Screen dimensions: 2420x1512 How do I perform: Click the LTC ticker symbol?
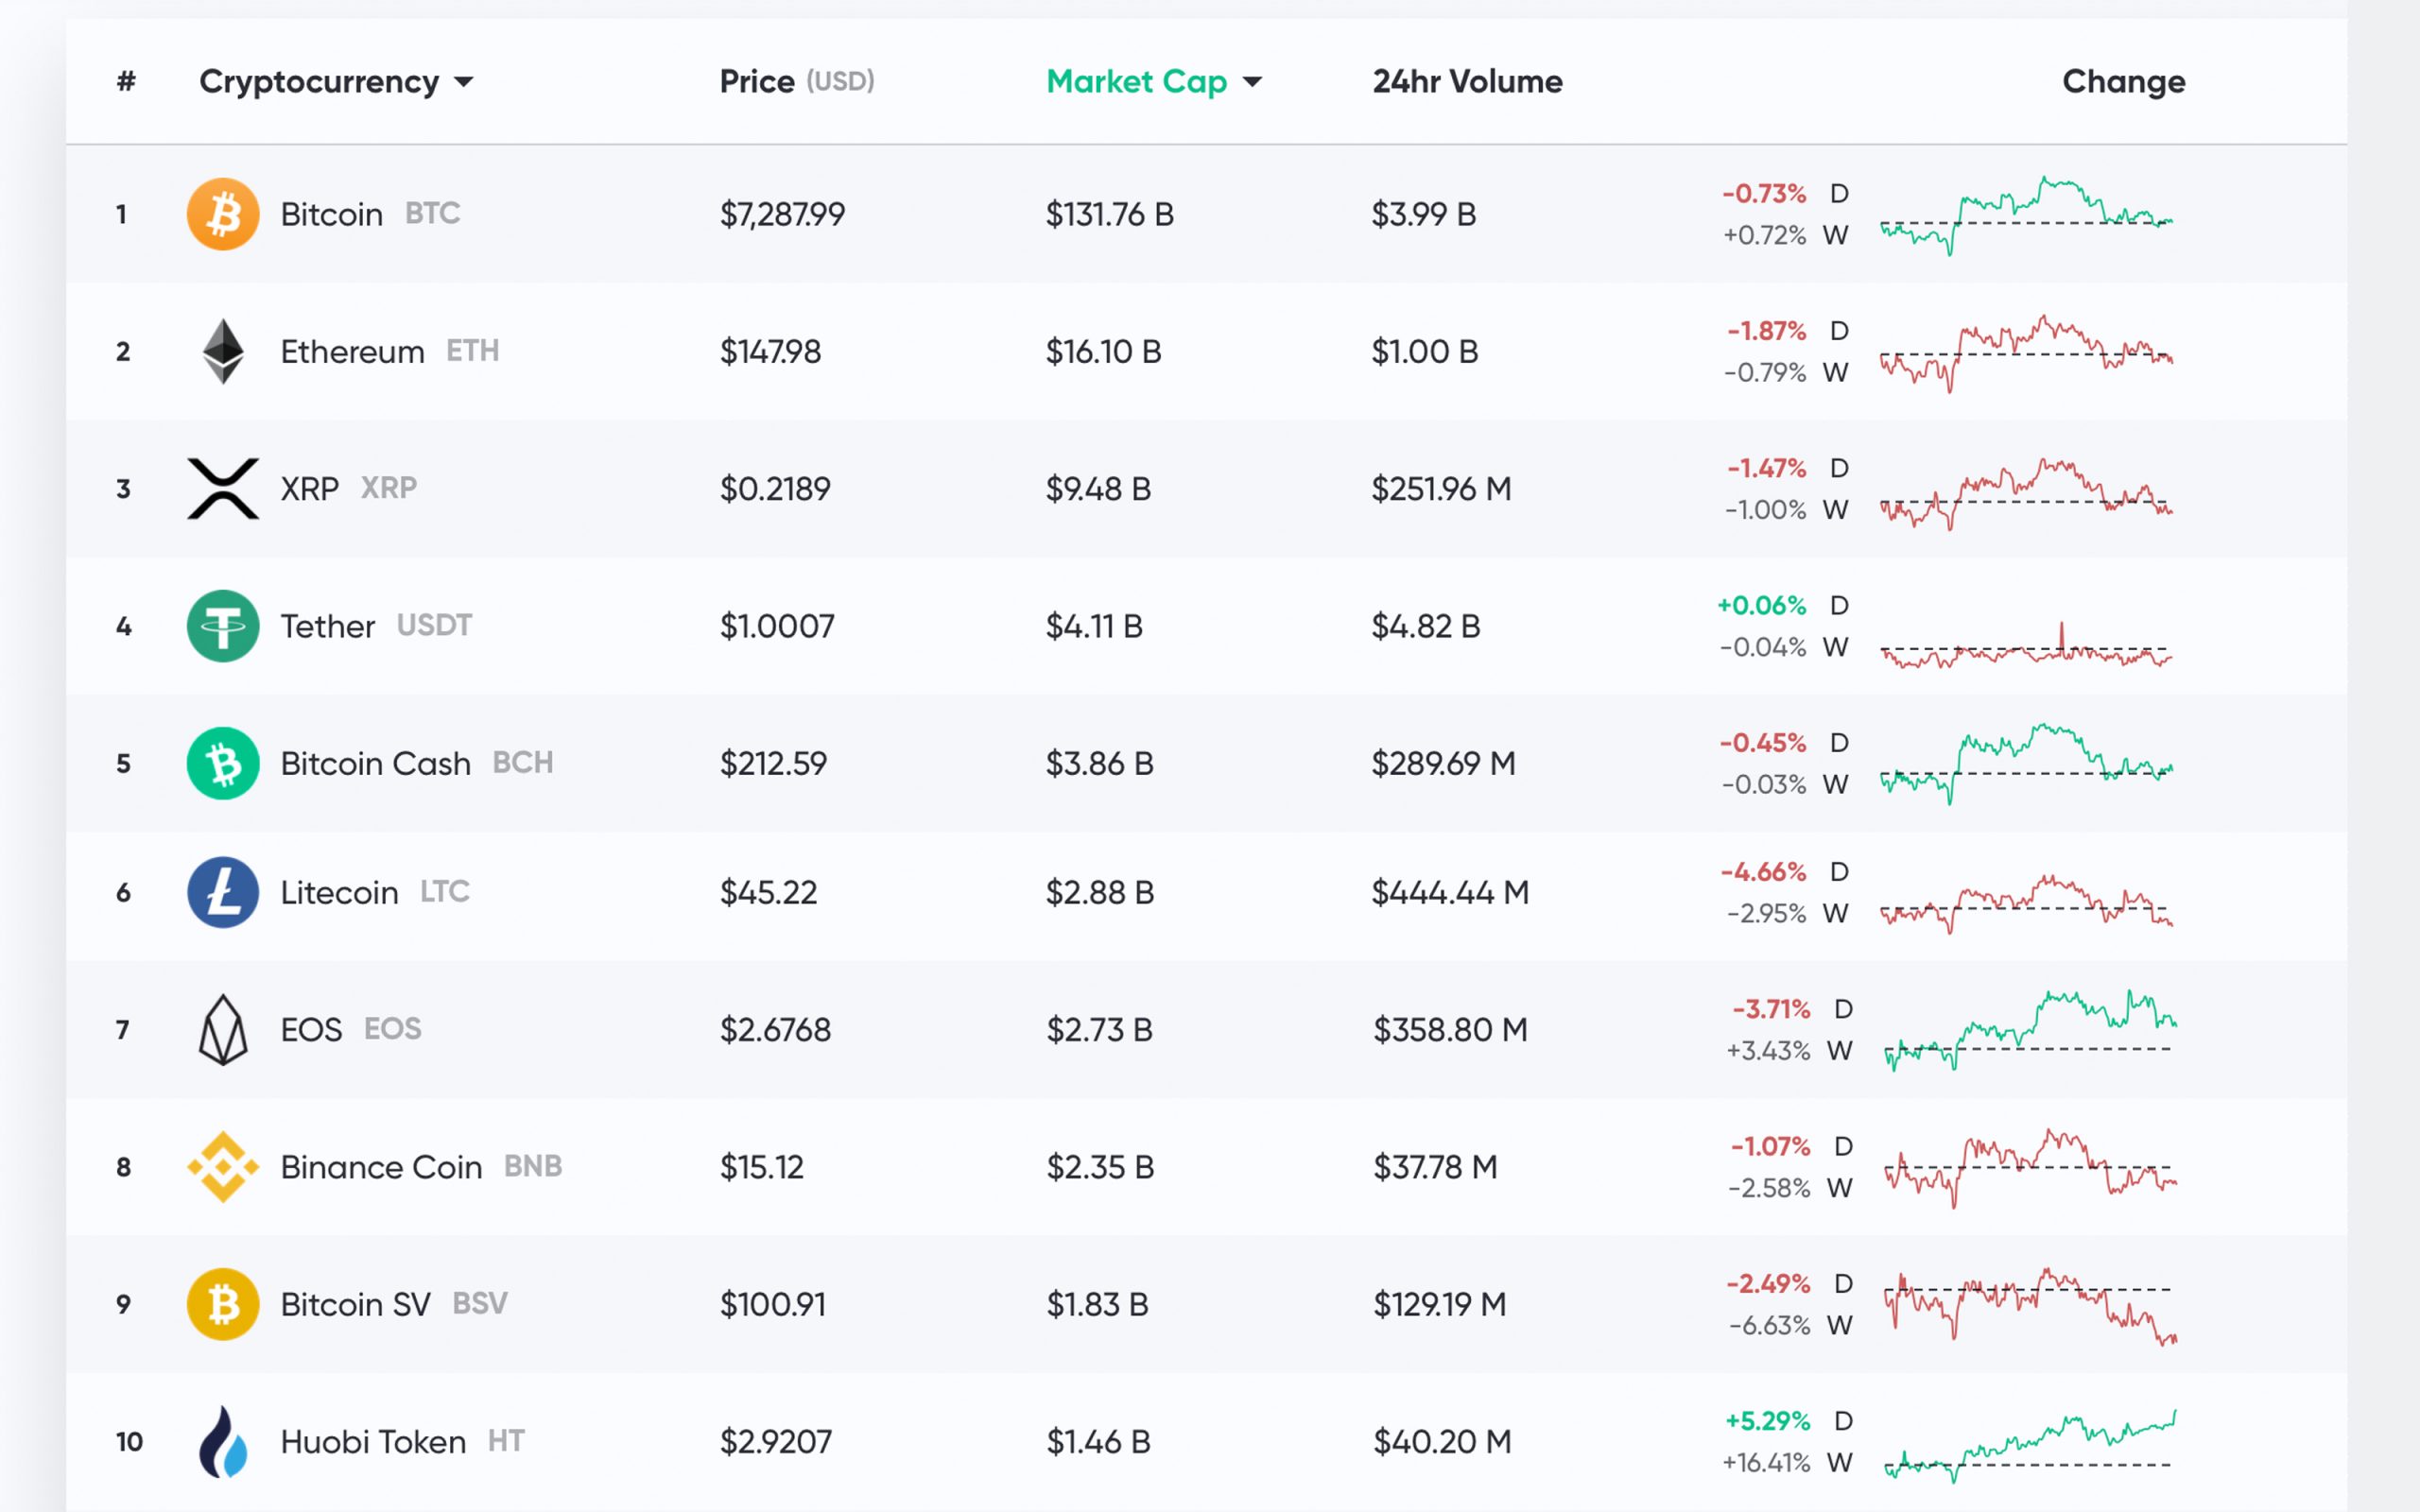(x=444, y=891)
